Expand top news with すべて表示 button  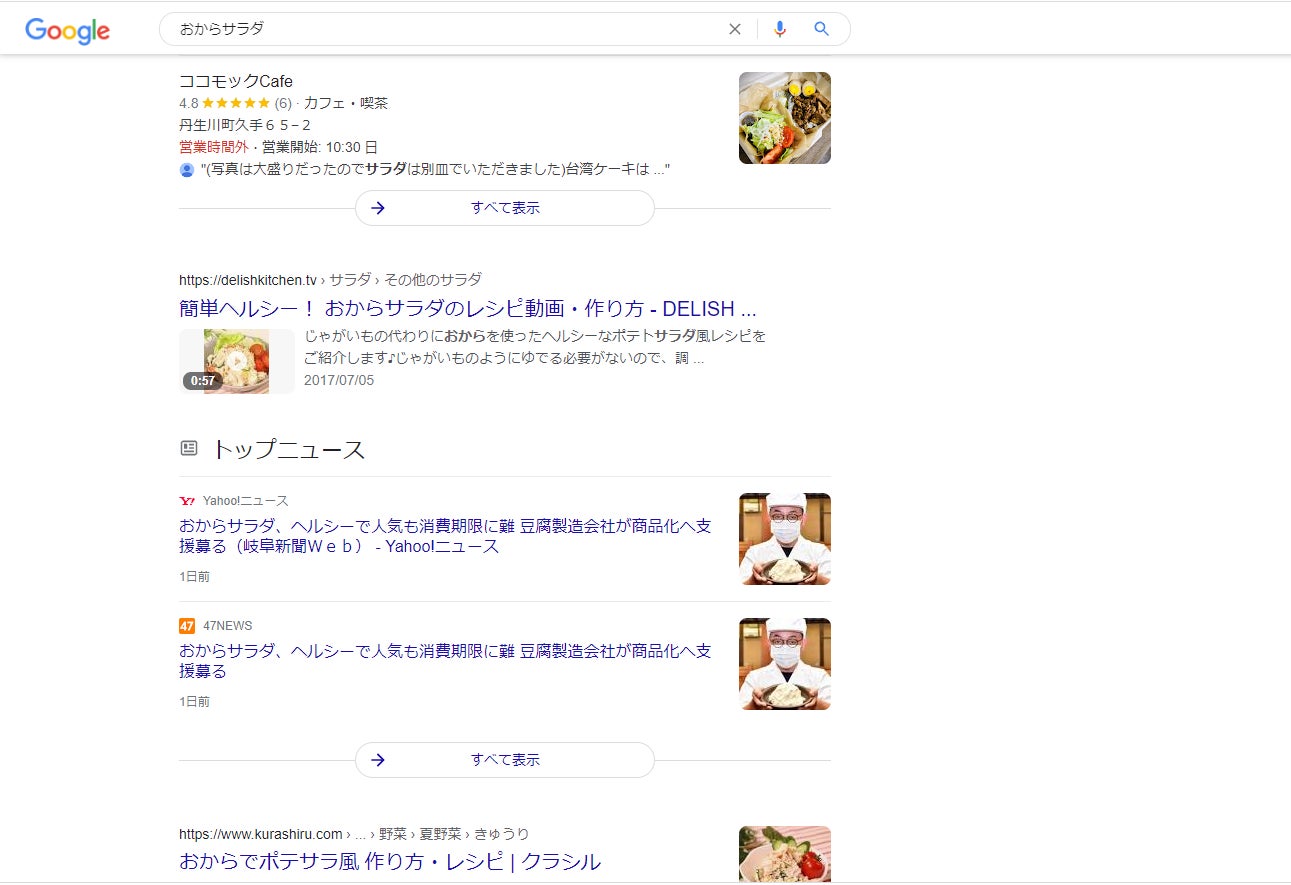505,760
